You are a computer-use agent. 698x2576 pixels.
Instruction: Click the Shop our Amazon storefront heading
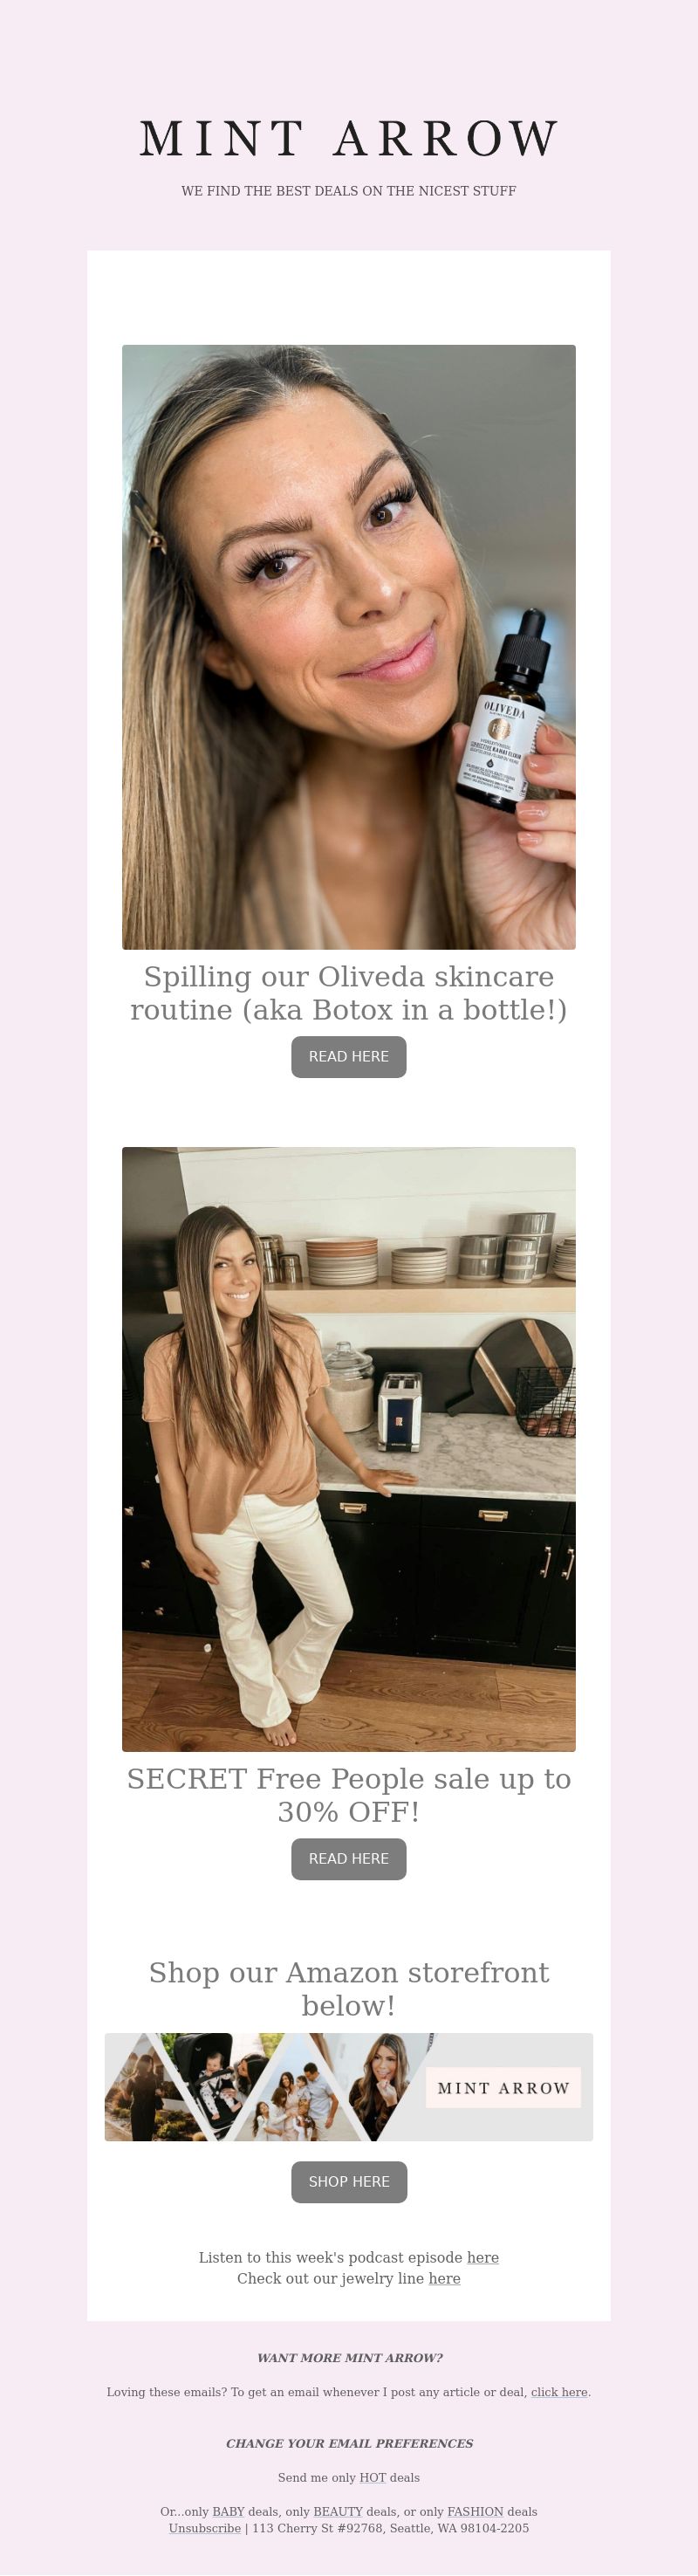point(348,1989)
